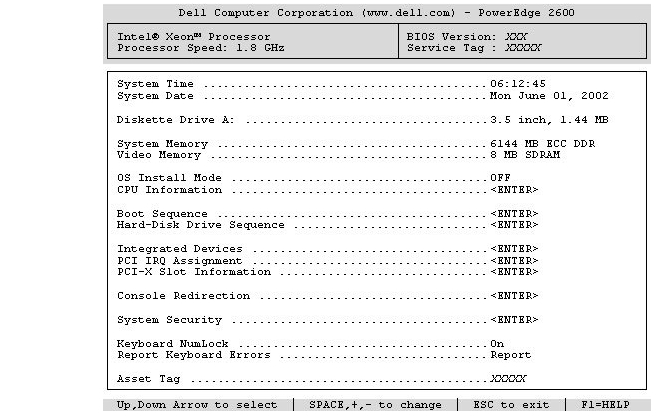Viewport: 658px width, 416px height.
Task: Click the Diskette Drive A: label
Action: pos(175,120)
